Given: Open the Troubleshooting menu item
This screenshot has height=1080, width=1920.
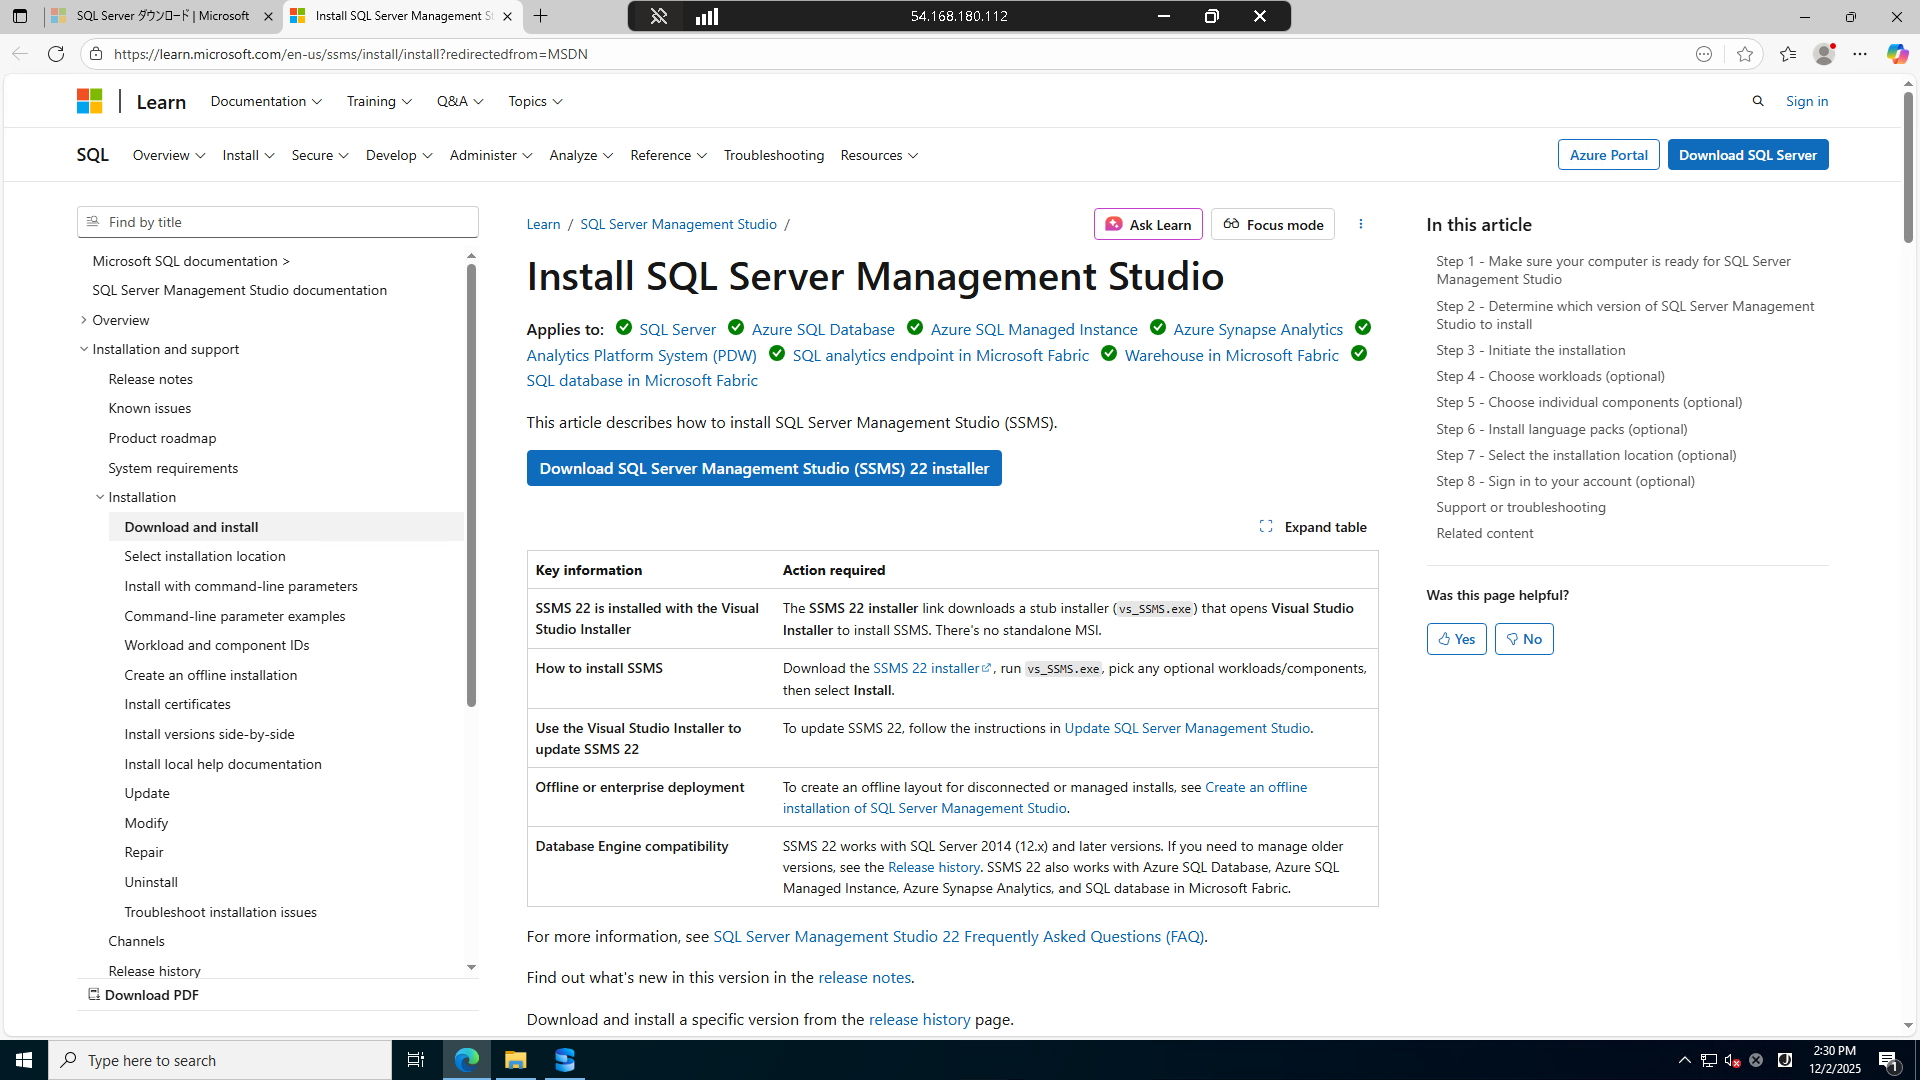Looking at the screenshot, I should [773, 155].
